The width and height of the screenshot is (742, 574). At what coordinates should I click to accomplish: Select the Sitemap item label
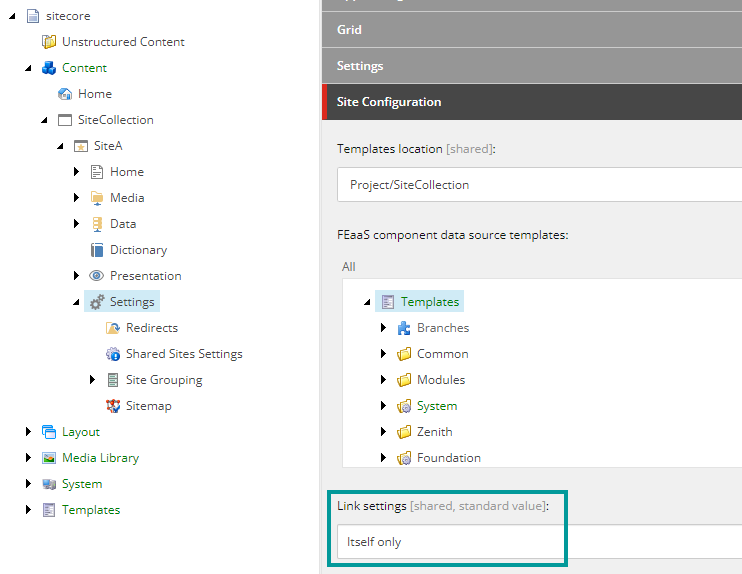pyautogui.click(x=149, y=406)
